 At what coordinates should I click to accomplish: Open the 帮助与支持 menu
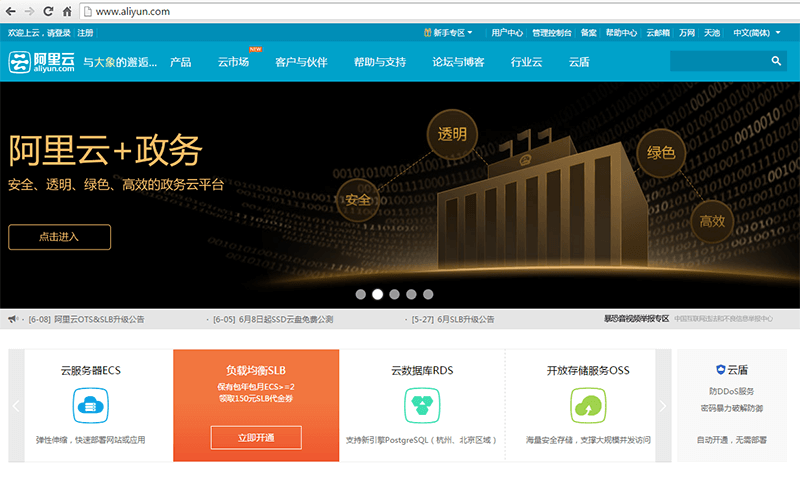pos(380,62)
